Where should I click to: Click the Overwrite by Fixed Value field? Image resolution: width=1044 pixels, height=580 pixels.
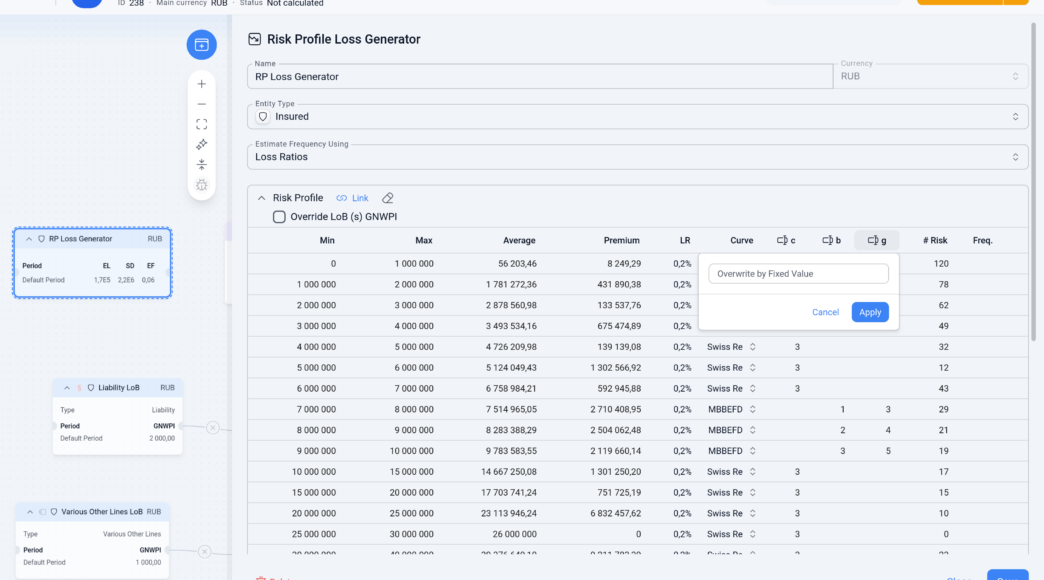pyautogui.click(x=798, y=274)
